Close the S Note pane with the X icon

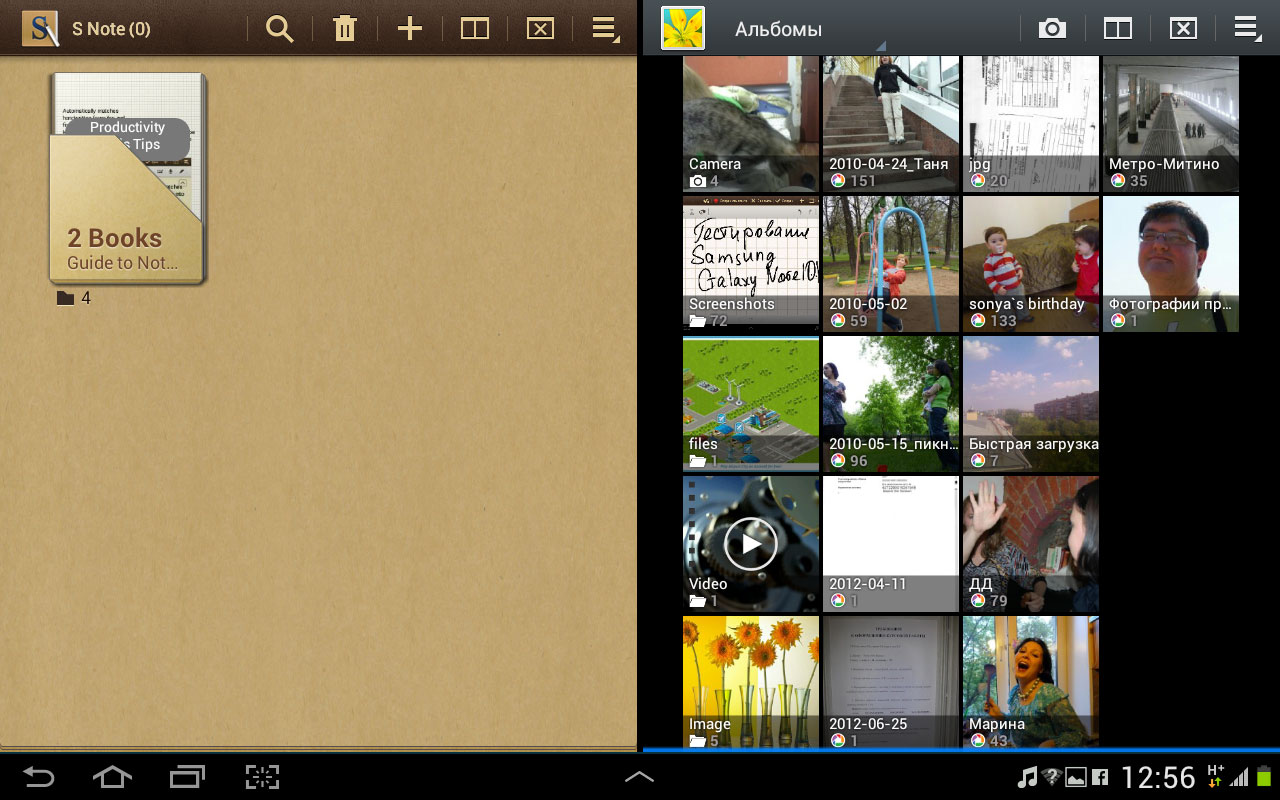pyautogui.click(x=540, y=29)
